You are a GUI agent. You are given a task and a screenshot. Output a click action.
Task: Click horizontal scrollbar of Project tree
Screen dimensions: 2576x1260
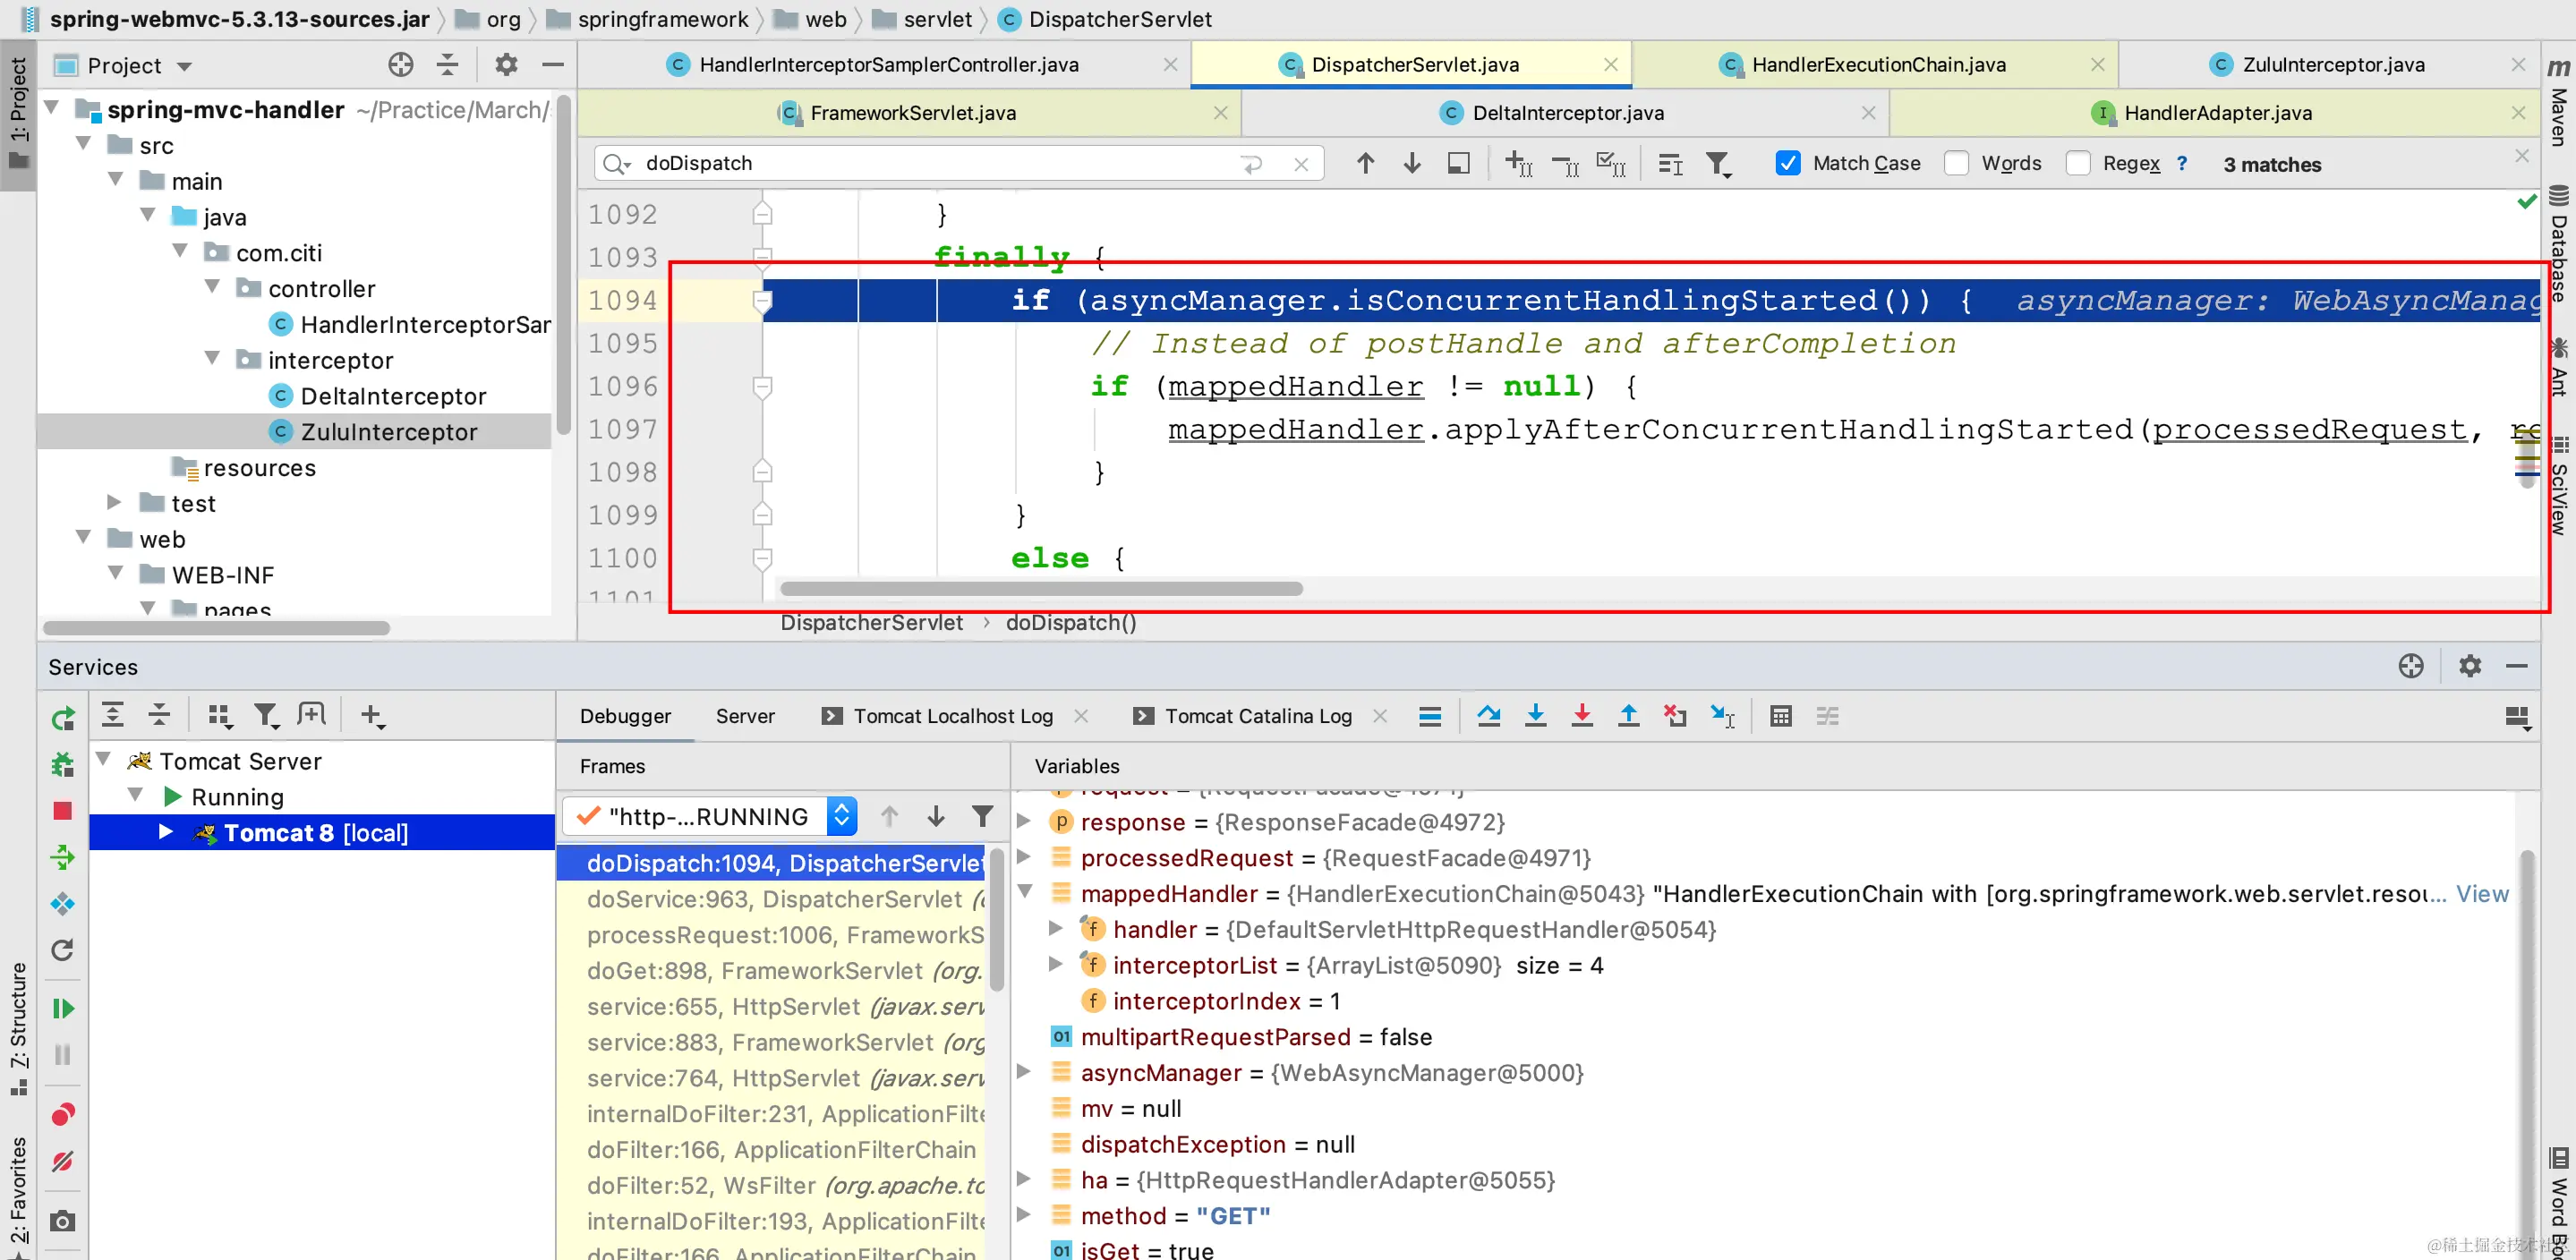coord(216,628)
